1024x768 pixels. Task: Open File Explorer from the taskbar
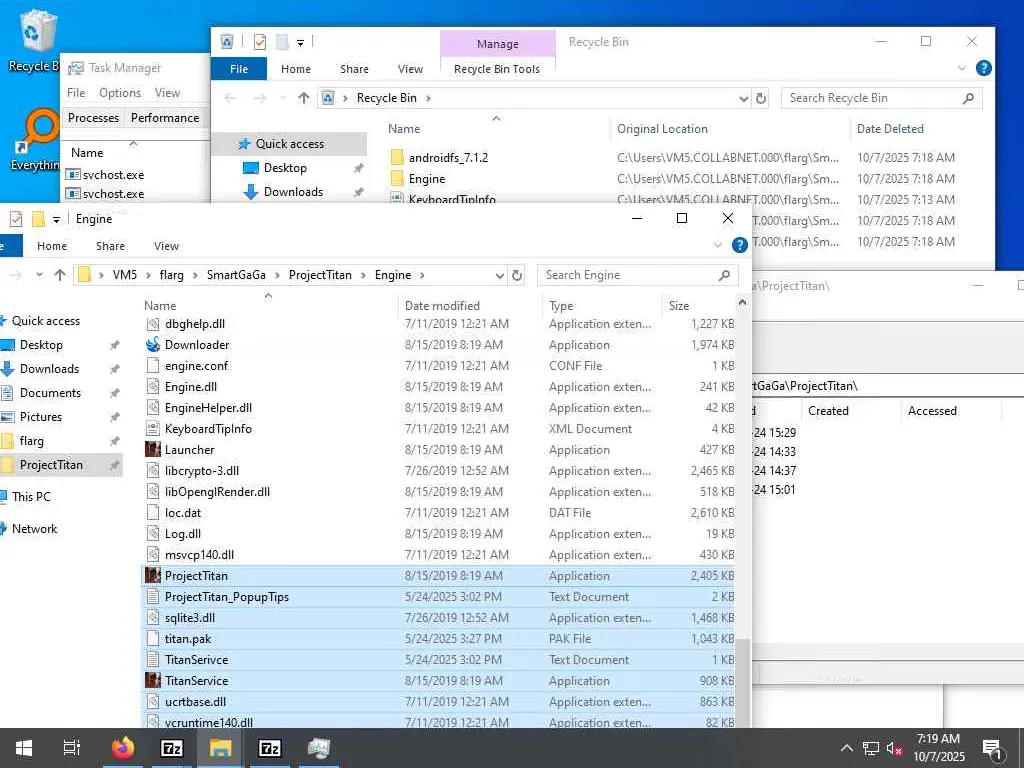pyautogui.click(x=221, y=748)
